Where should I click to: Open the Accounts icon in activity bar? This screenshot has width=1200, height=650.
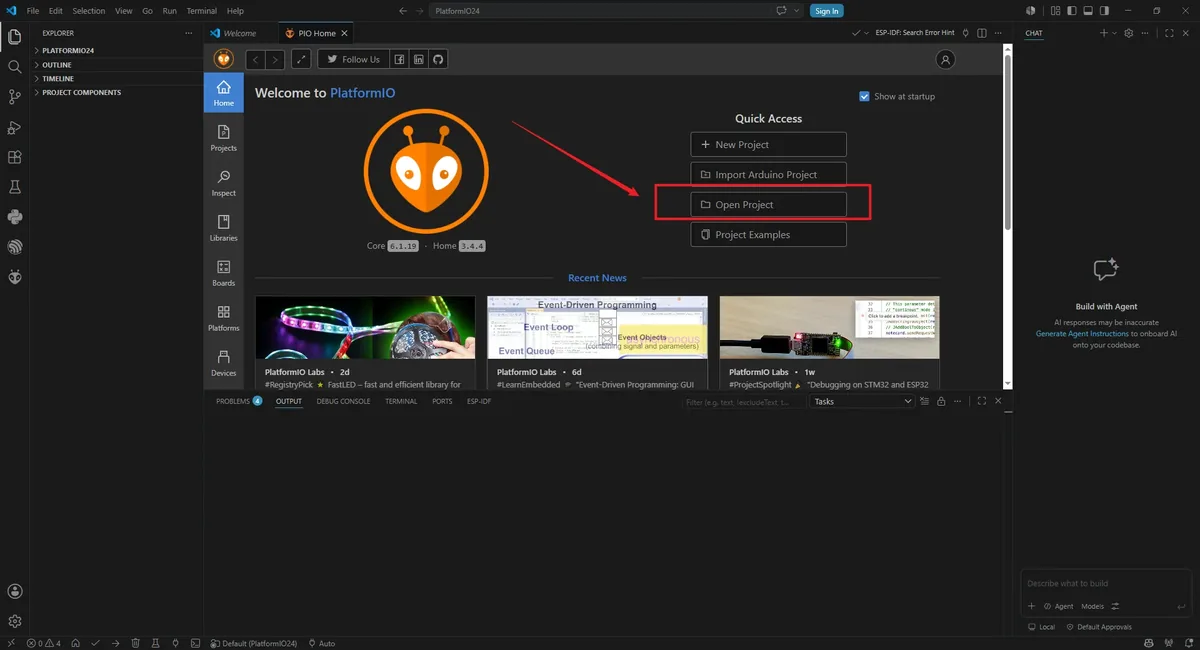click(14, 592)
